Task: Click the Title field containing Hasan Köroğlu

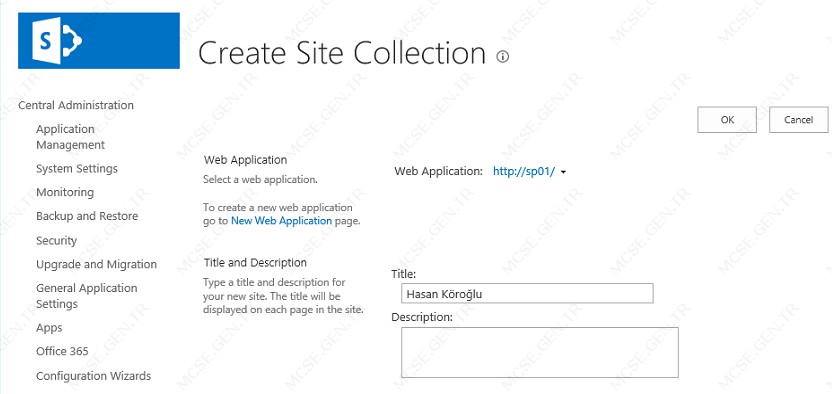Action: [x=527, y=293]
